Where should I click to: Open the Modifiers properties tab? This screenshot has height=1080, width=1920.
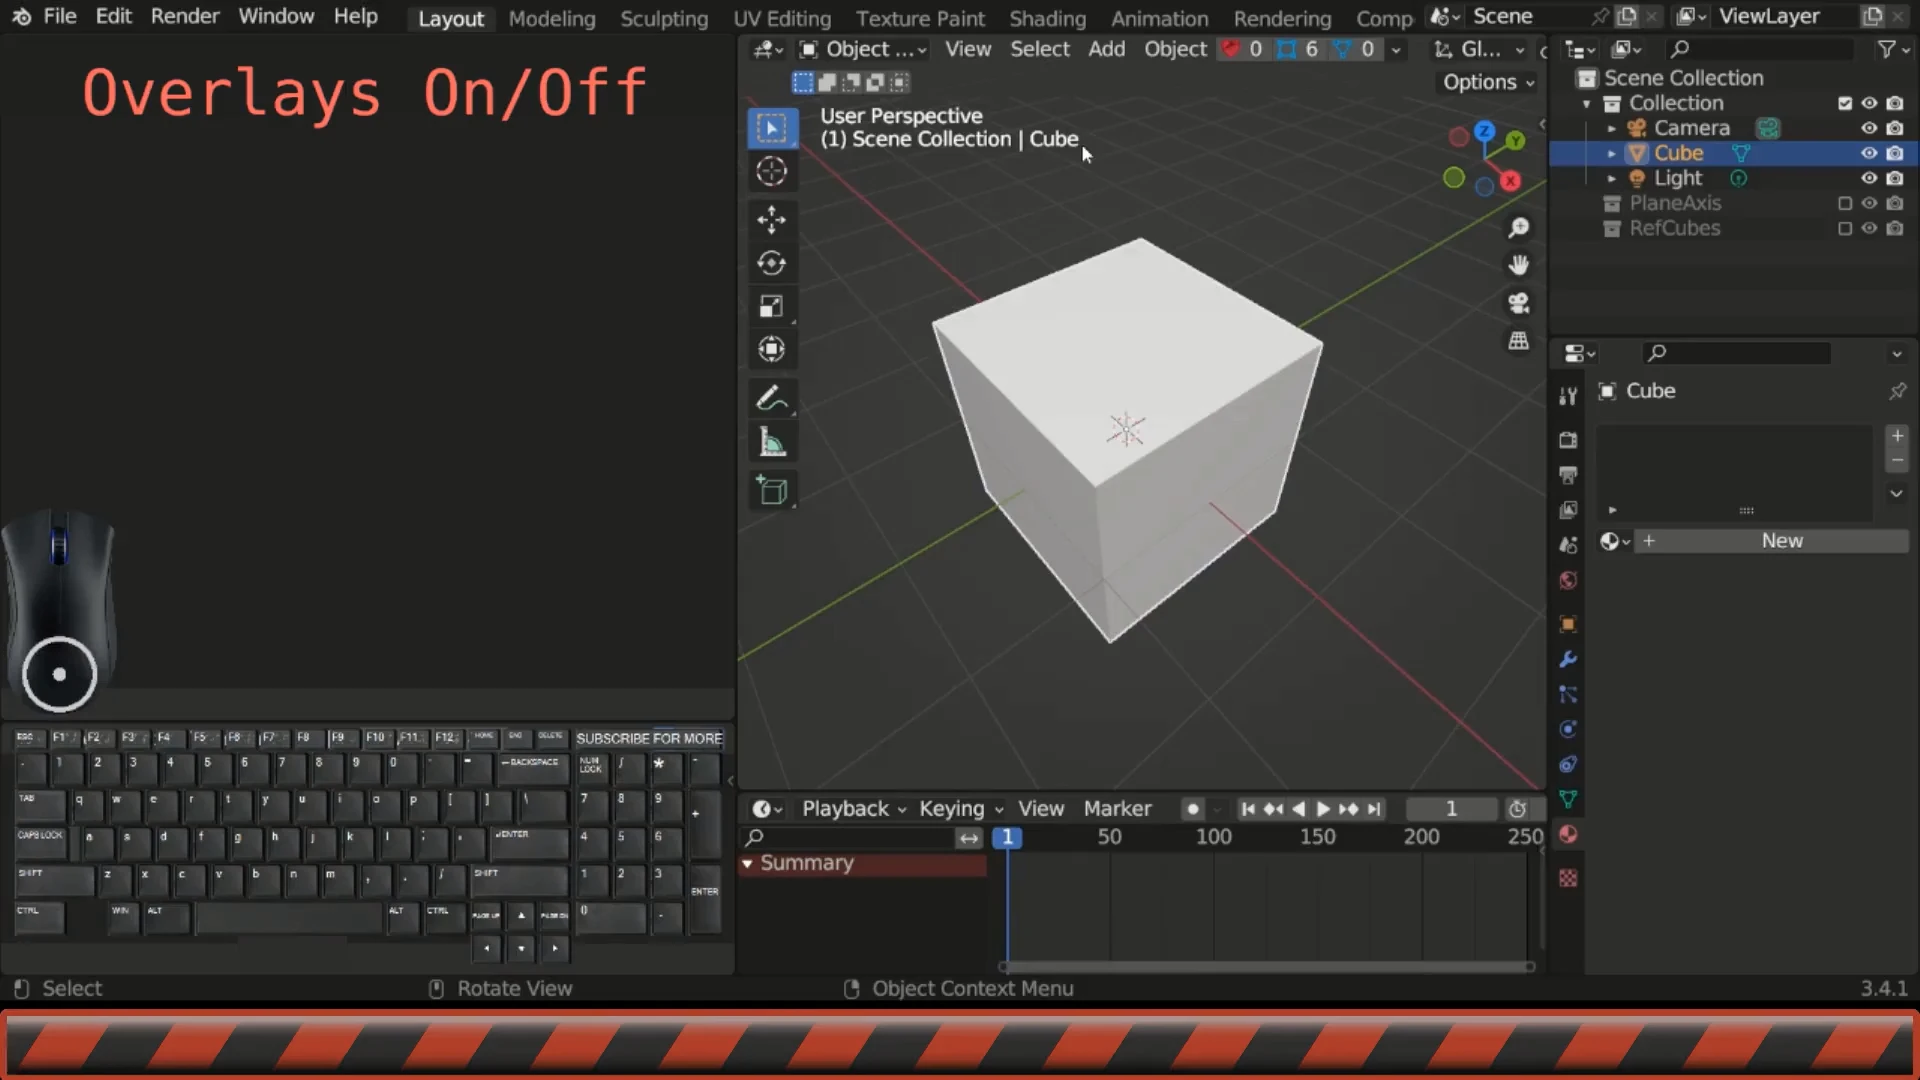pos(1568,659)
